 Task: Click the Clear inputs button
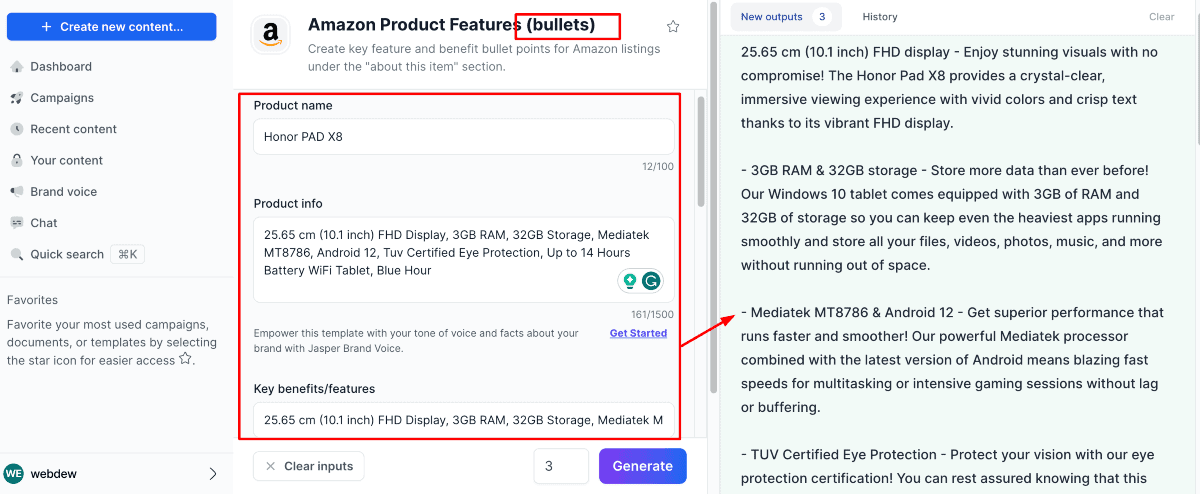point(309,466)
